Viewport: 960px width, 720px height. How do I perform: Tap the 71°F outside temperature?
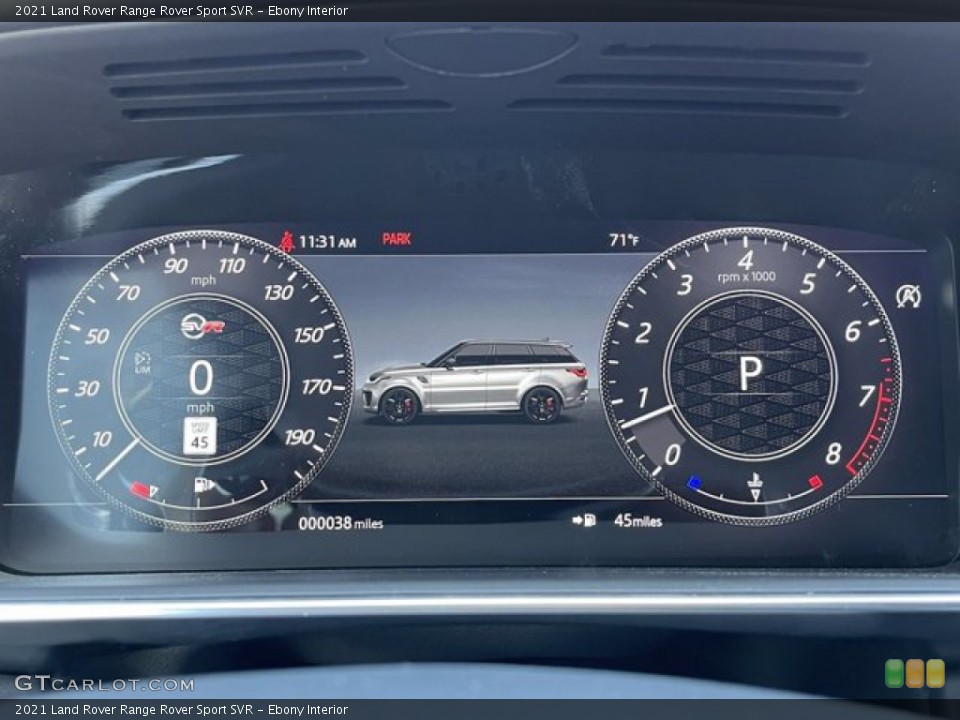pyautogui.click(x=623, y=240)
